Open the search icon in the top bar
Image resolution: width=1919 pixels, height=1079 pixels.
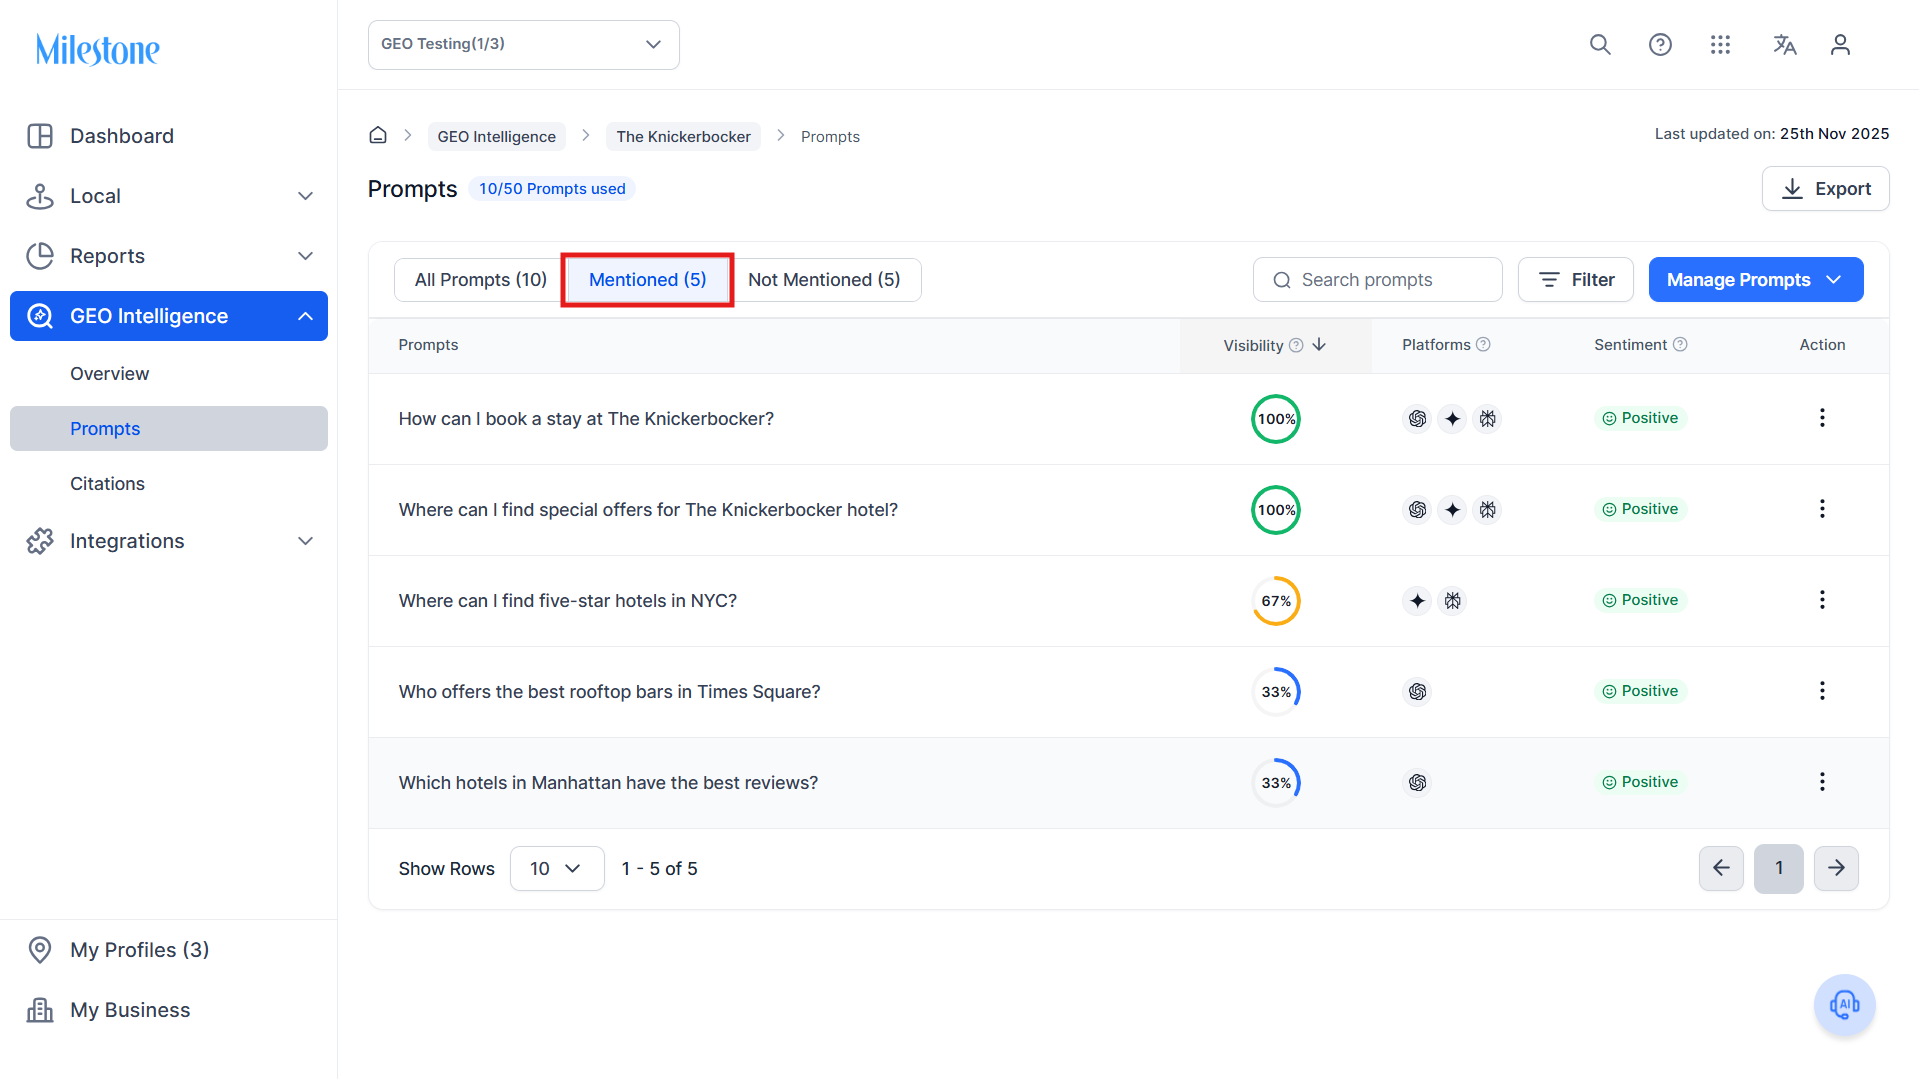1600,45
